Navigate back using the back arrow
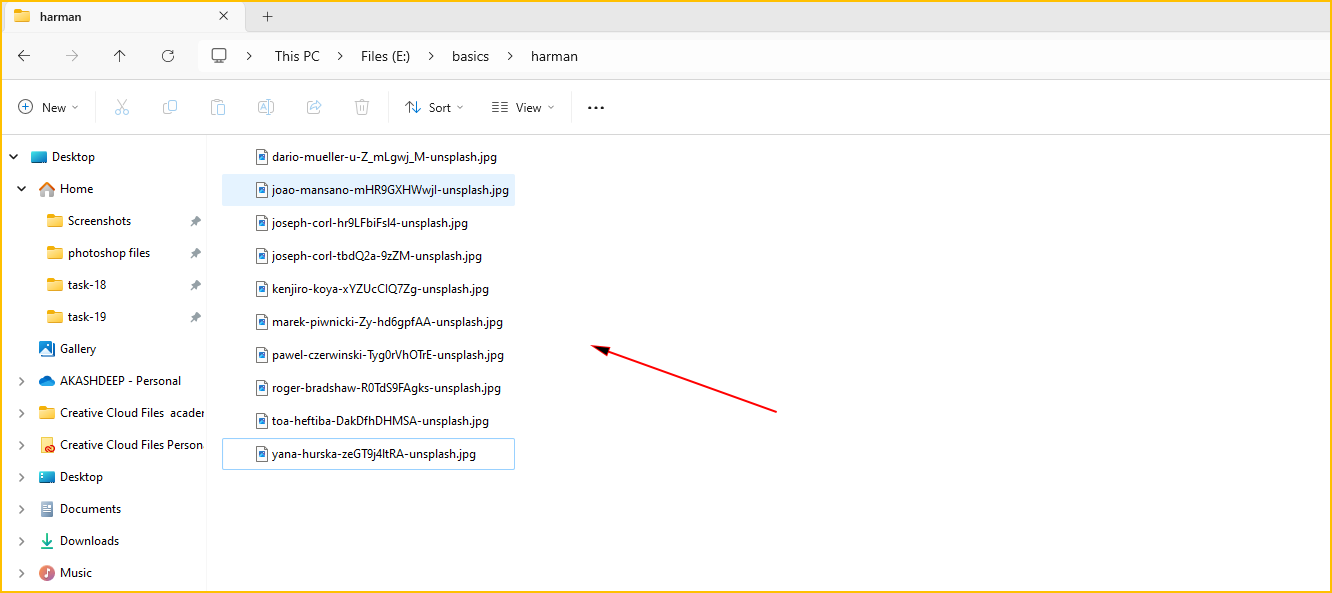Image resolution: width=1332 pixels, height=593 pixels. tap(24, 56)
